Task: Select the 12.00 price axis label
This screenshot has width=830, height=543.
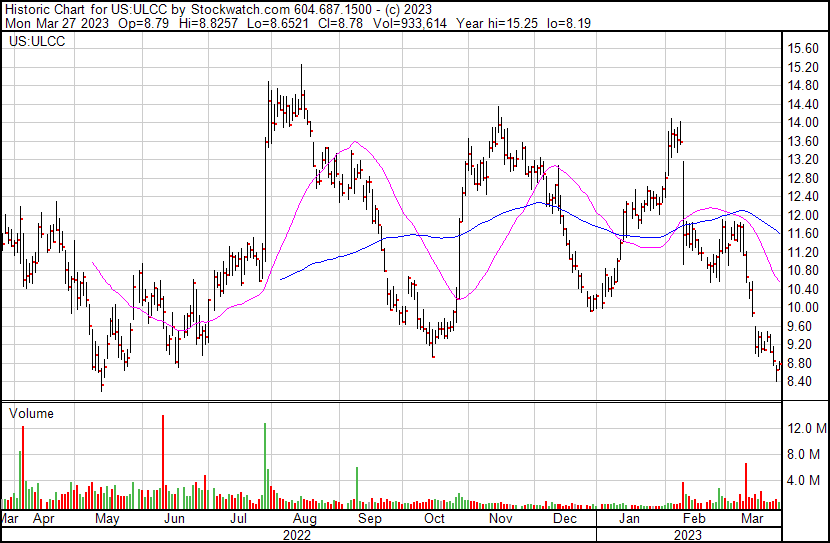Action: pyautogui.click(x=803, y=215)
